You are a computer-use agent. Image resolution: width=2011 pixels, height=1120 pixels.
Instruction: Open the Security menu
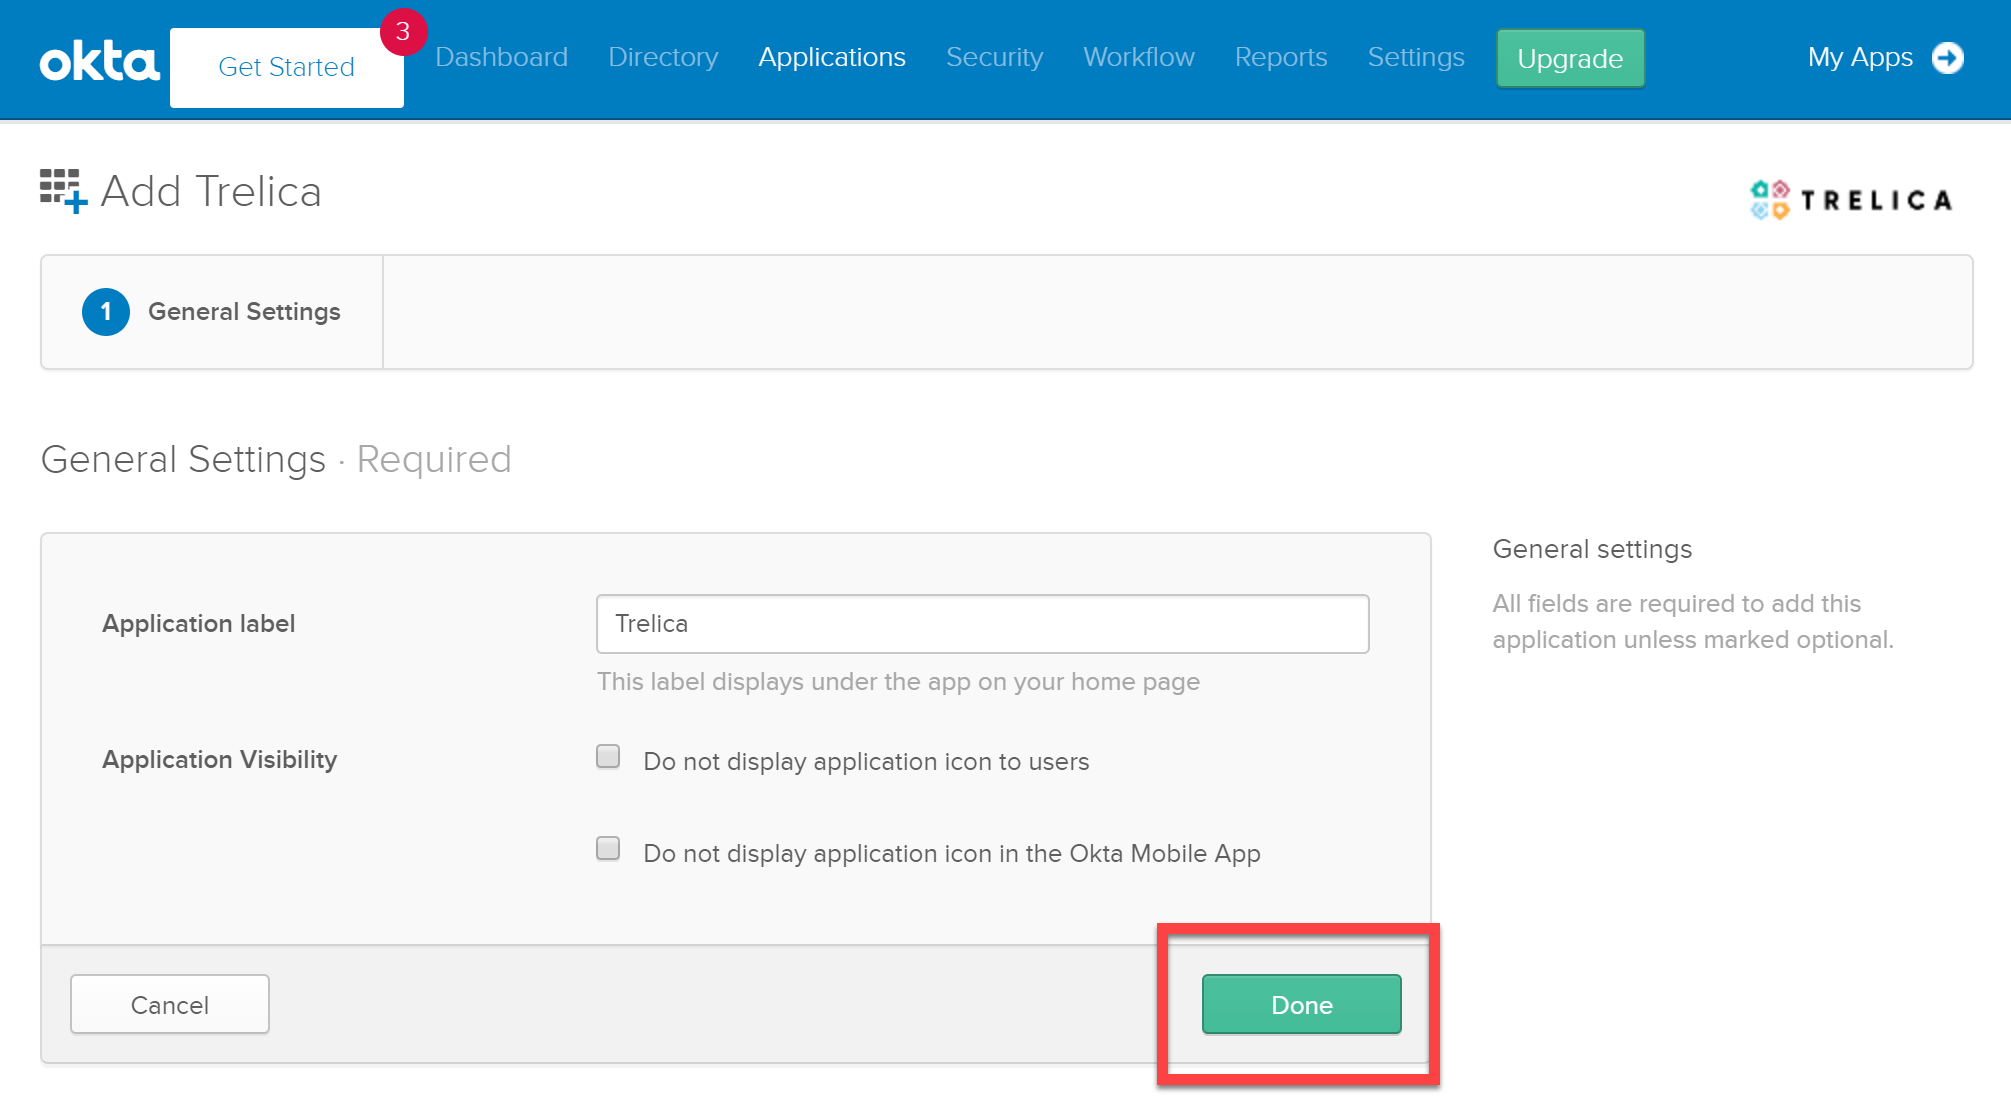point(994,57)
